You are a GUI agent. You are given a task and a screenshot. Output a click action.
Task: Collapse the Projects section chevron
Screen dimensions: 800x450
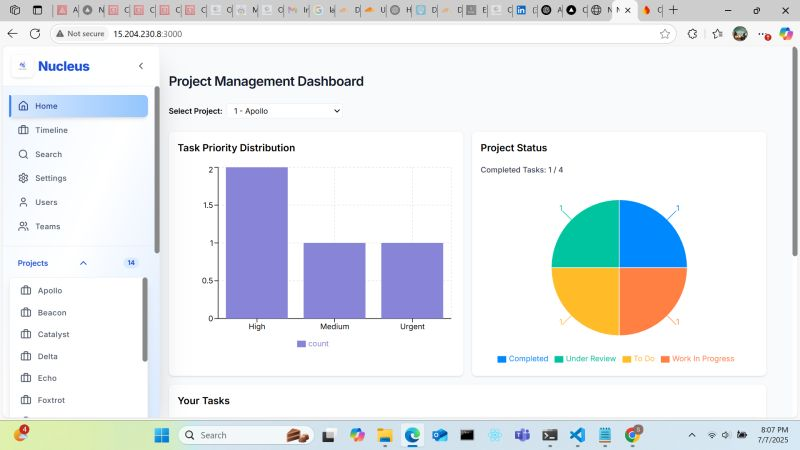click(83, 263)
